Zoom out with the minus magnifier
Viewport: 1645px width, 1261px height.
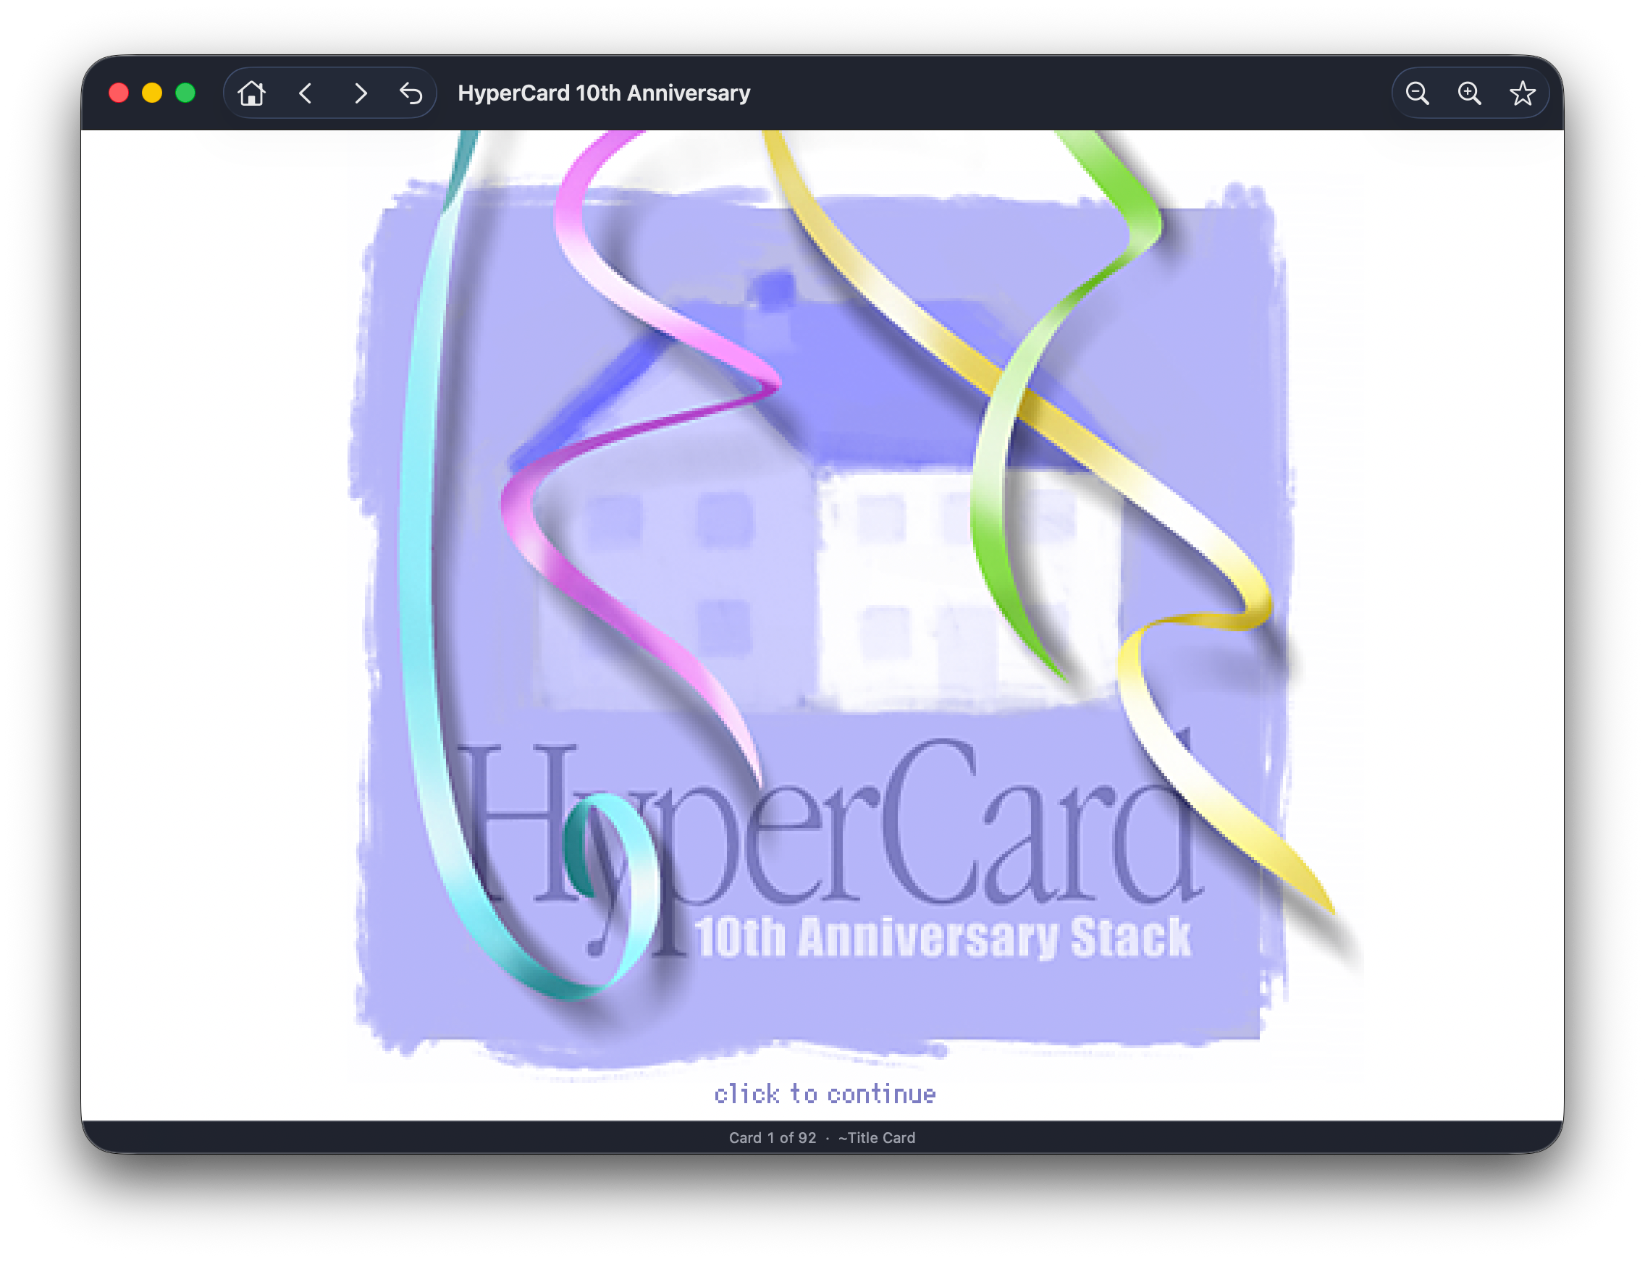(1417, 93)
